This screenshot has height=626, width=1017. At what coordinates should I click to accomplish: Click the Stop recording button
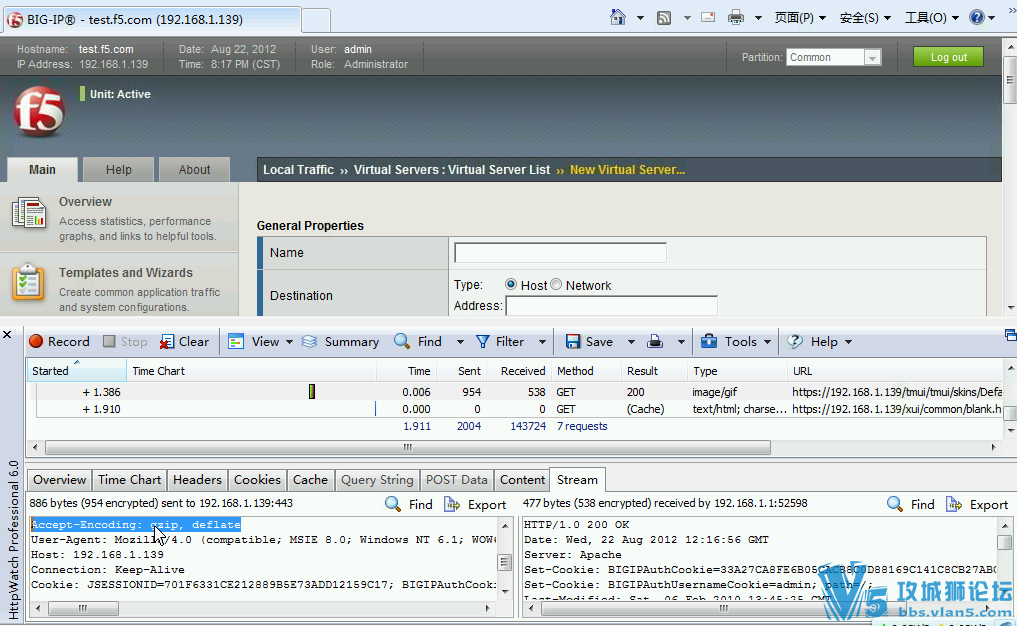(x=125, y=342)
